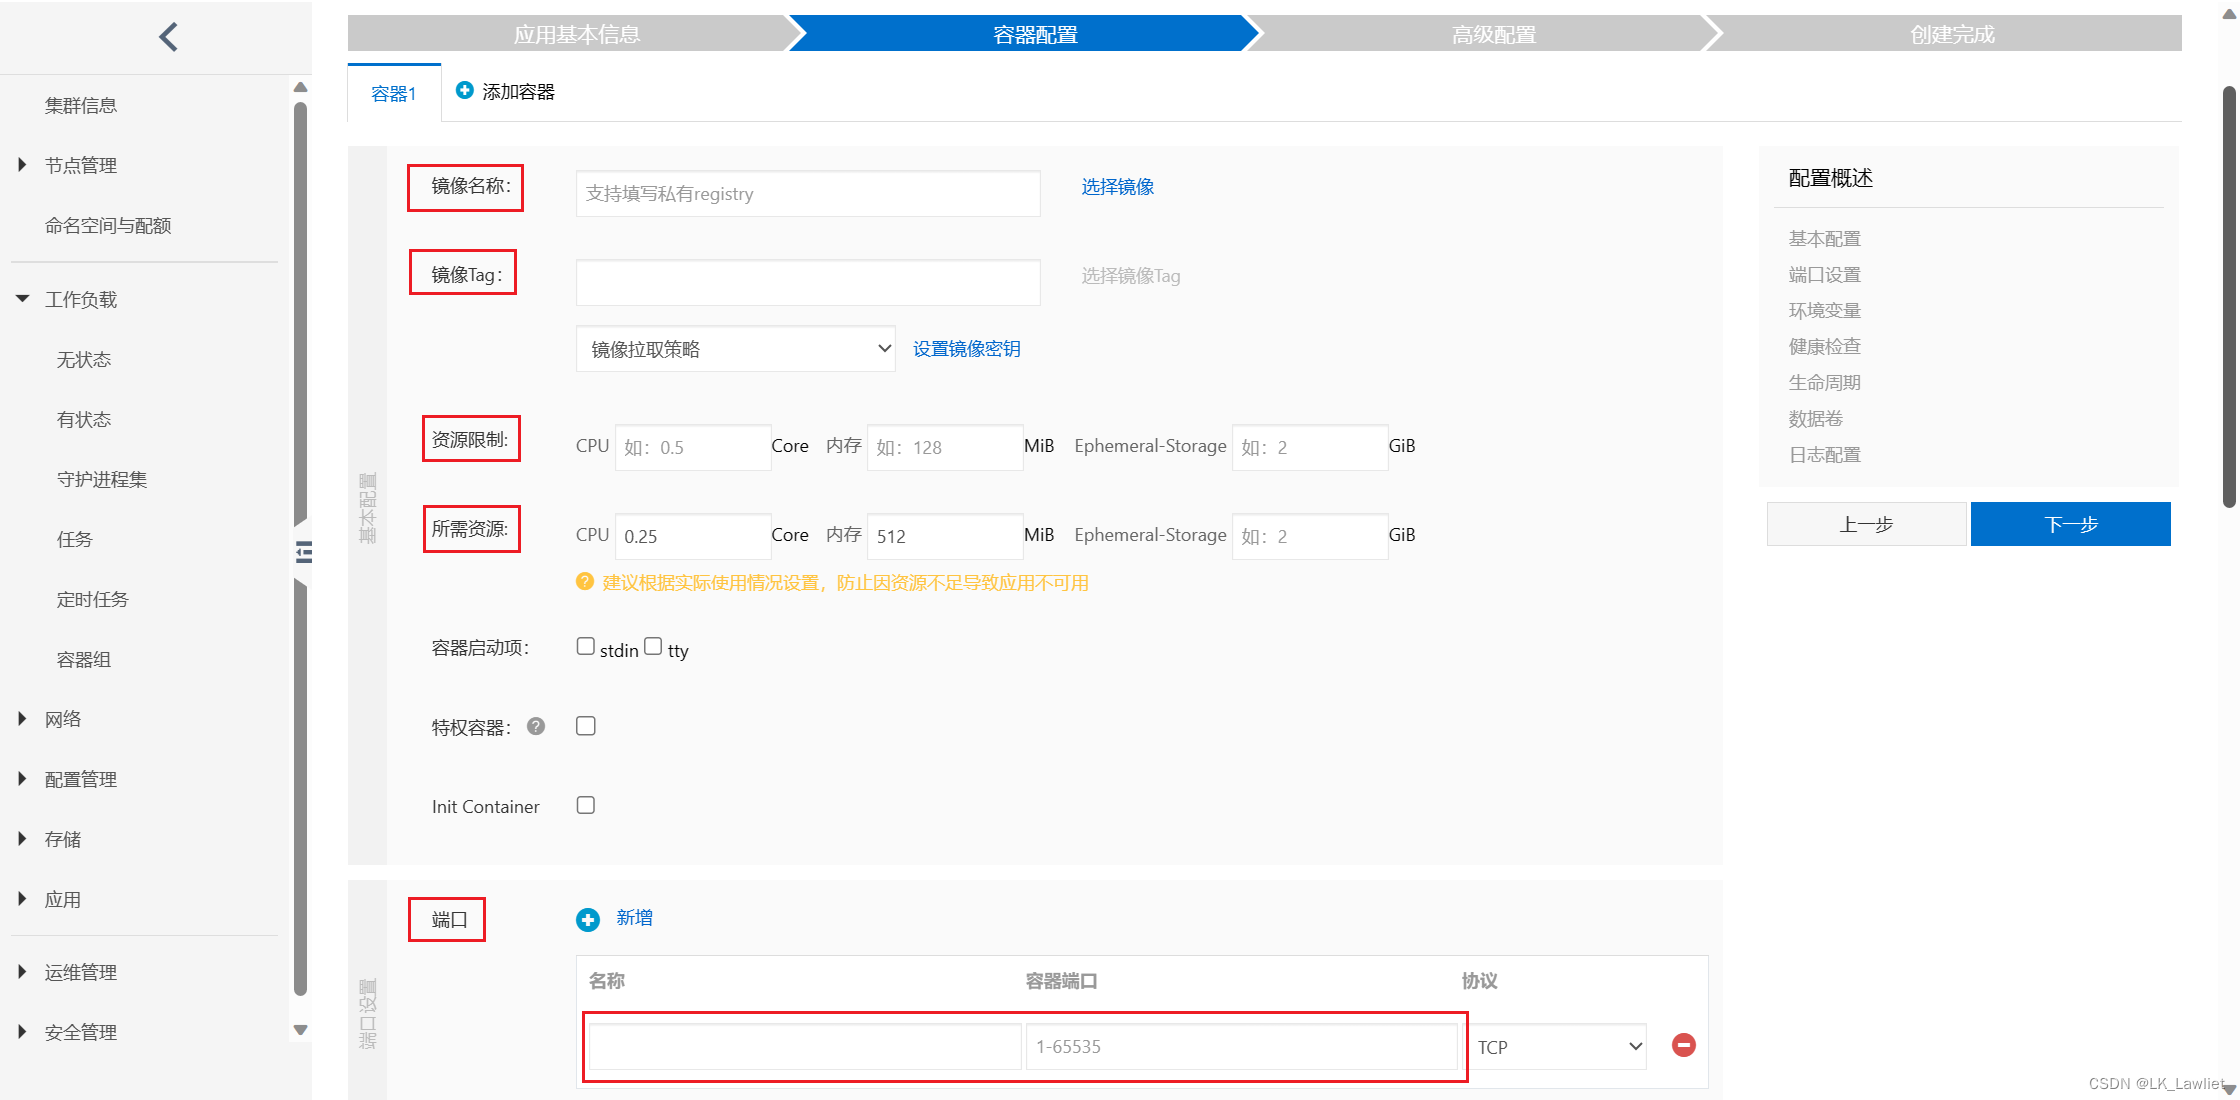Open the 有状态 workload page
The image size is (2240, 1100).
pos(84,419)
